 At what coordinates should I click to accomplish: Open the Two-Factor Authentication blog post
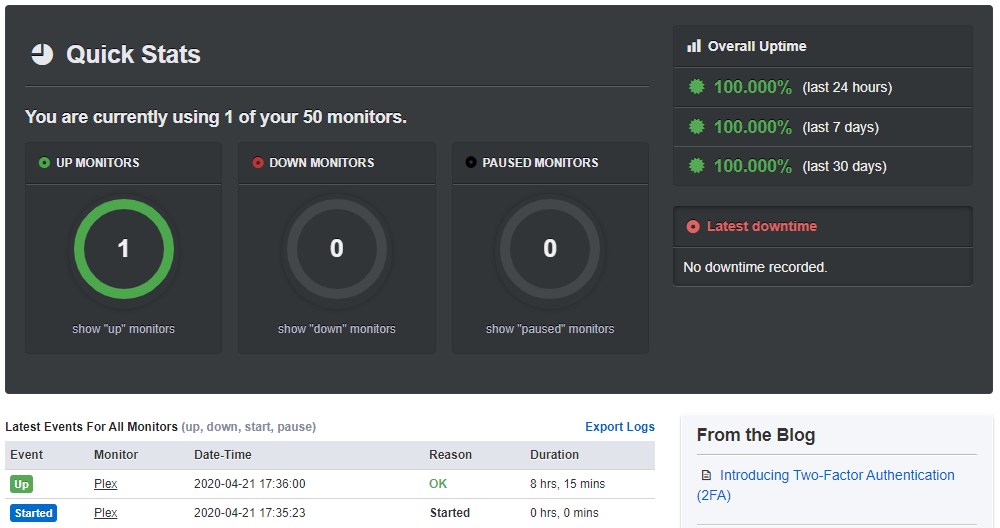click(837, 476)
